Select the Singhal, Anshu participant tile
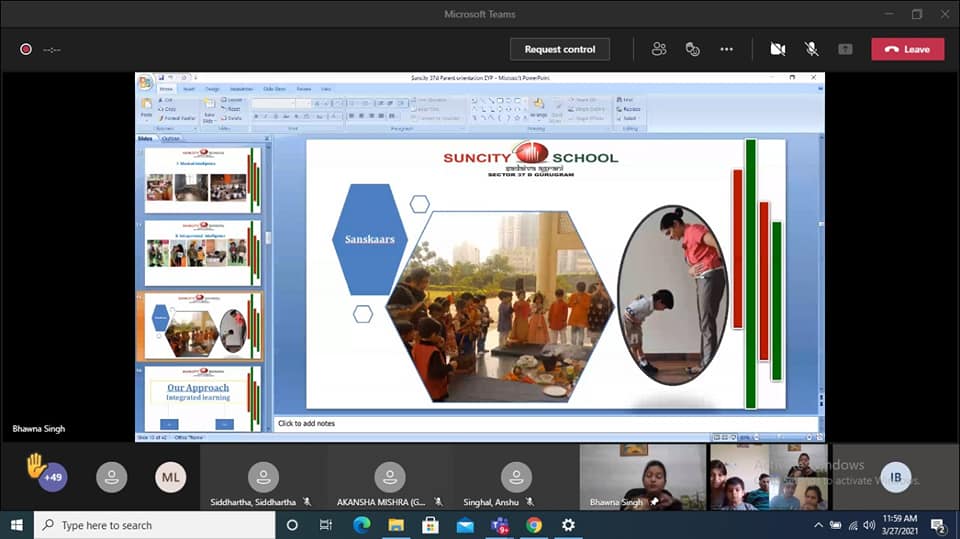Viewport: 960px width, 539px height. 516,478
